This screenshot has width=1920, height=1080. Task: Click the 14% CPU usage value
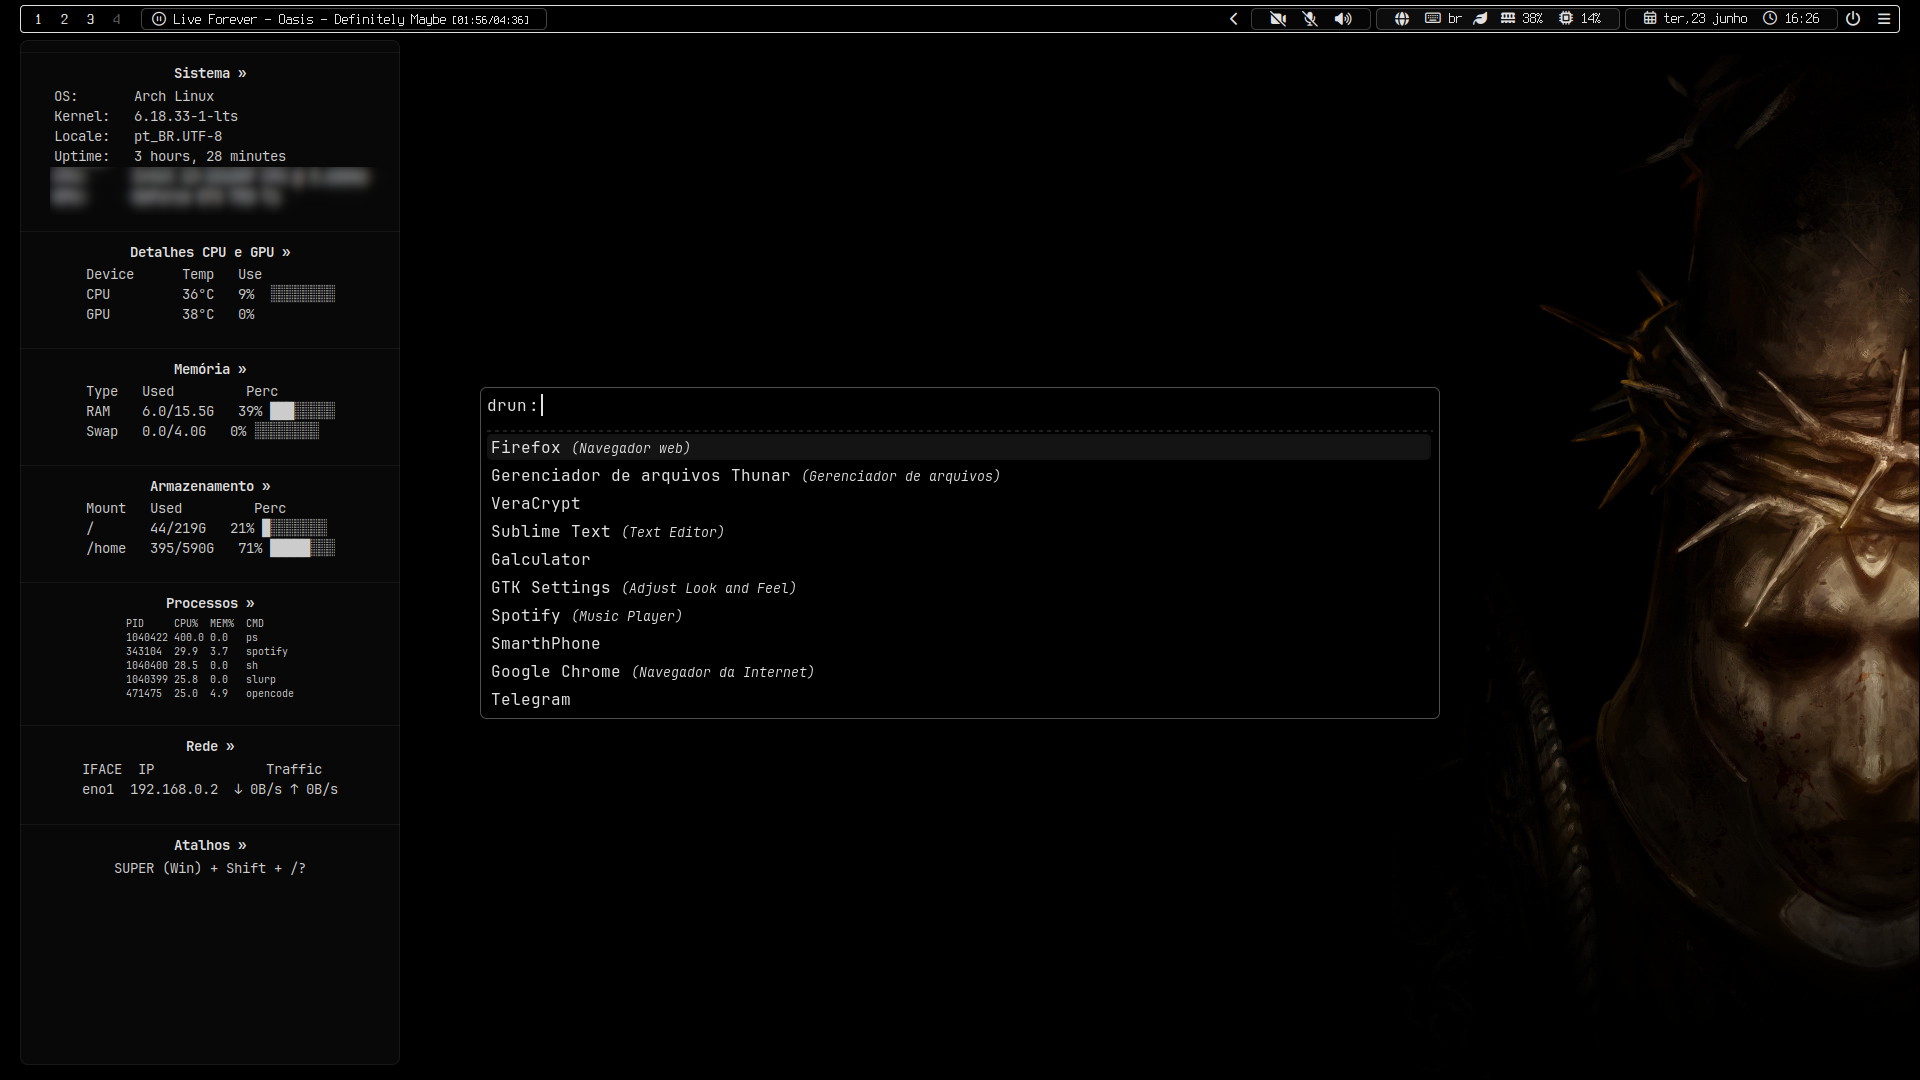pos(1591,19)
